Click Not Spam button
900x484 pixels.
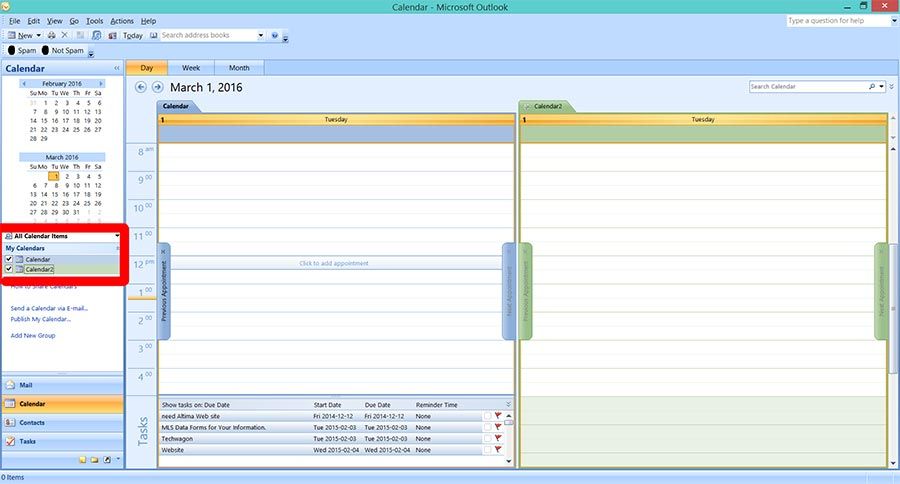pyautogui.click(x=63, y=51)
